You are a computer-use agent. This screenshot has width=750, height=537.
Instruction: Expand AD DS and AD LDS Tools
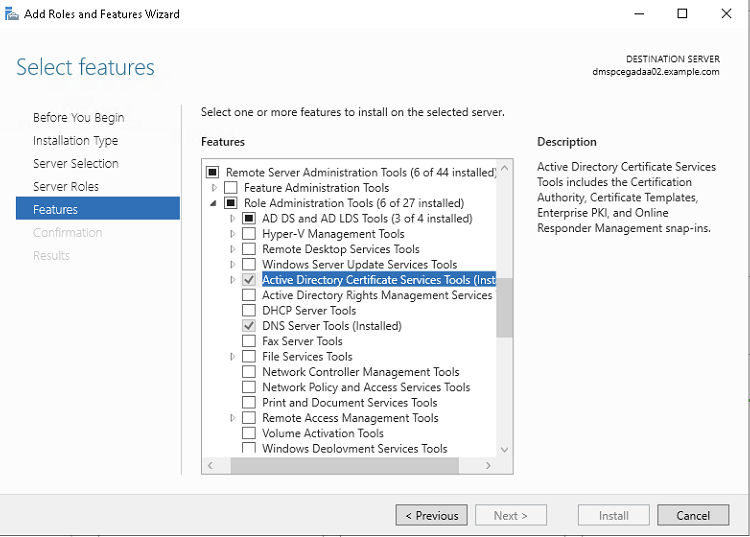point(233,219)
